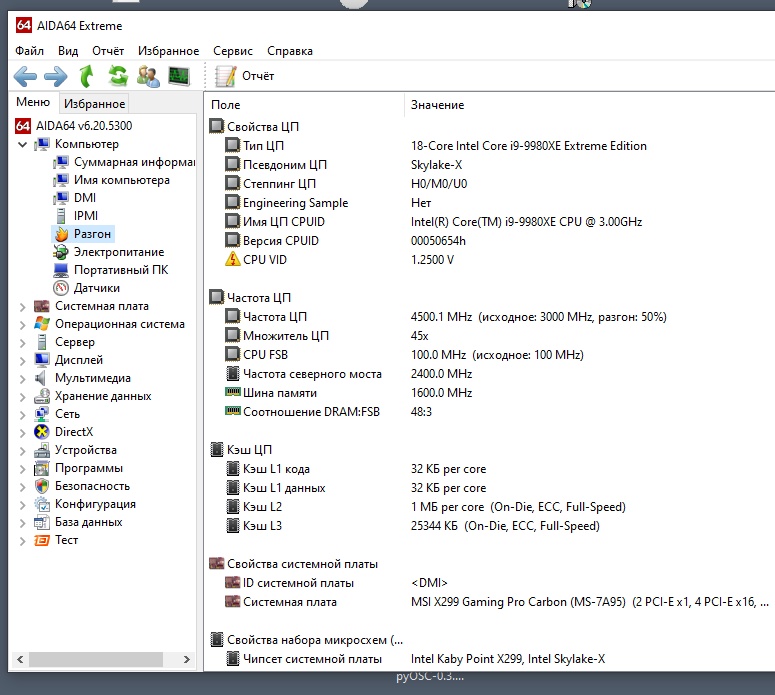775x695 pixels.
Task: Select the IPMI tree item
Action: [76, 216]
